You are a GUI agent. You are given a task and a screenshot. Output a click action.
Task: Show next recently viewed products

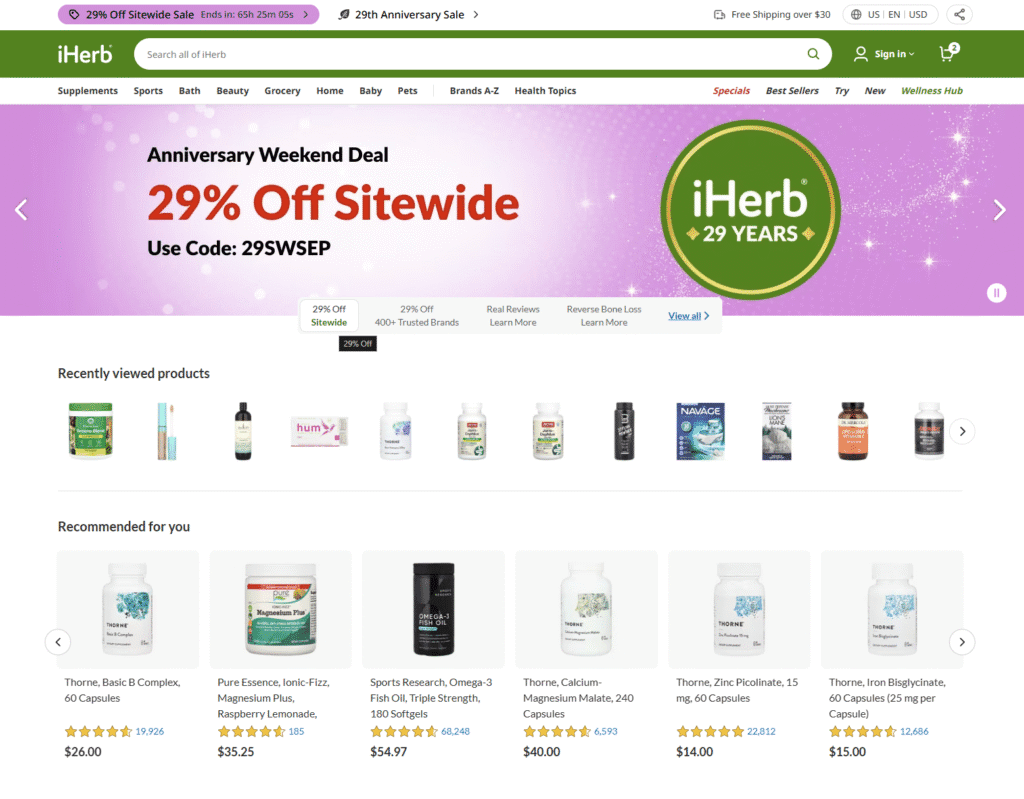pos(962,431)
